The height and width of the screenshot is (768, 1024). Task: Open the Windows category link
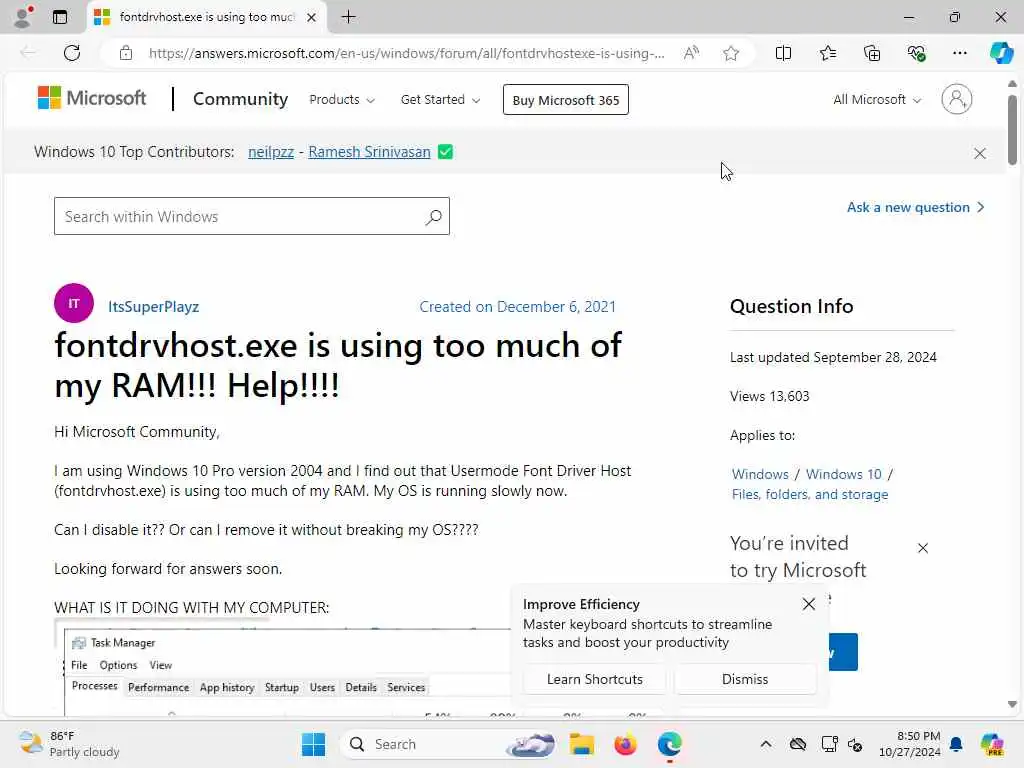[x=760, y=474]
